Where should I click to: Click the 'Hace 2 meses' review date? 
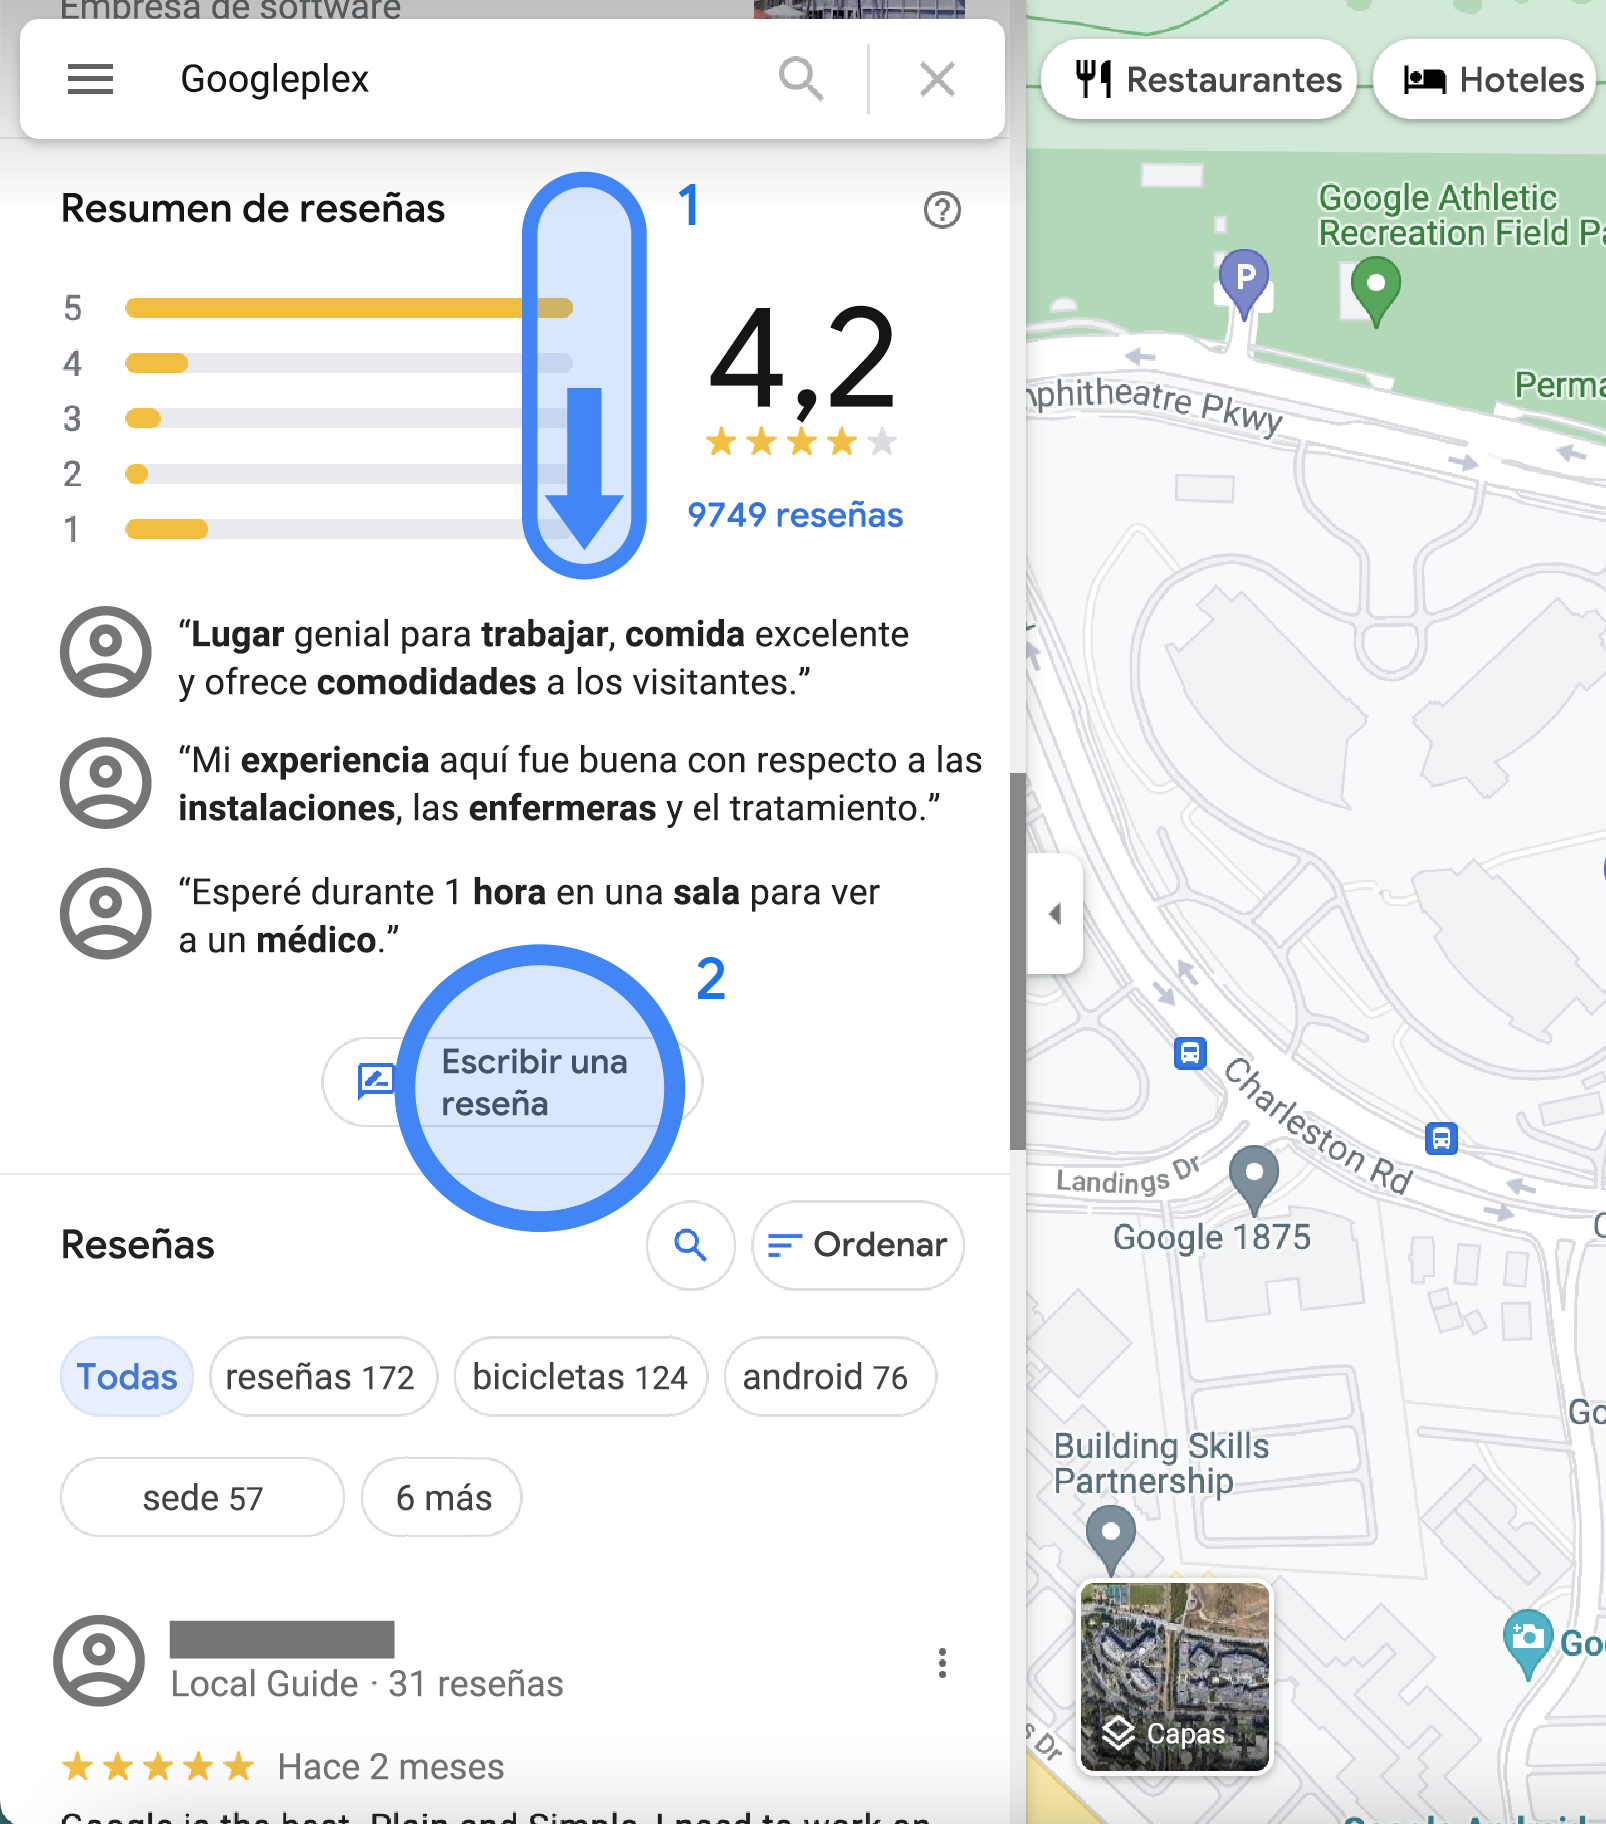click(x=391, y=1767)
